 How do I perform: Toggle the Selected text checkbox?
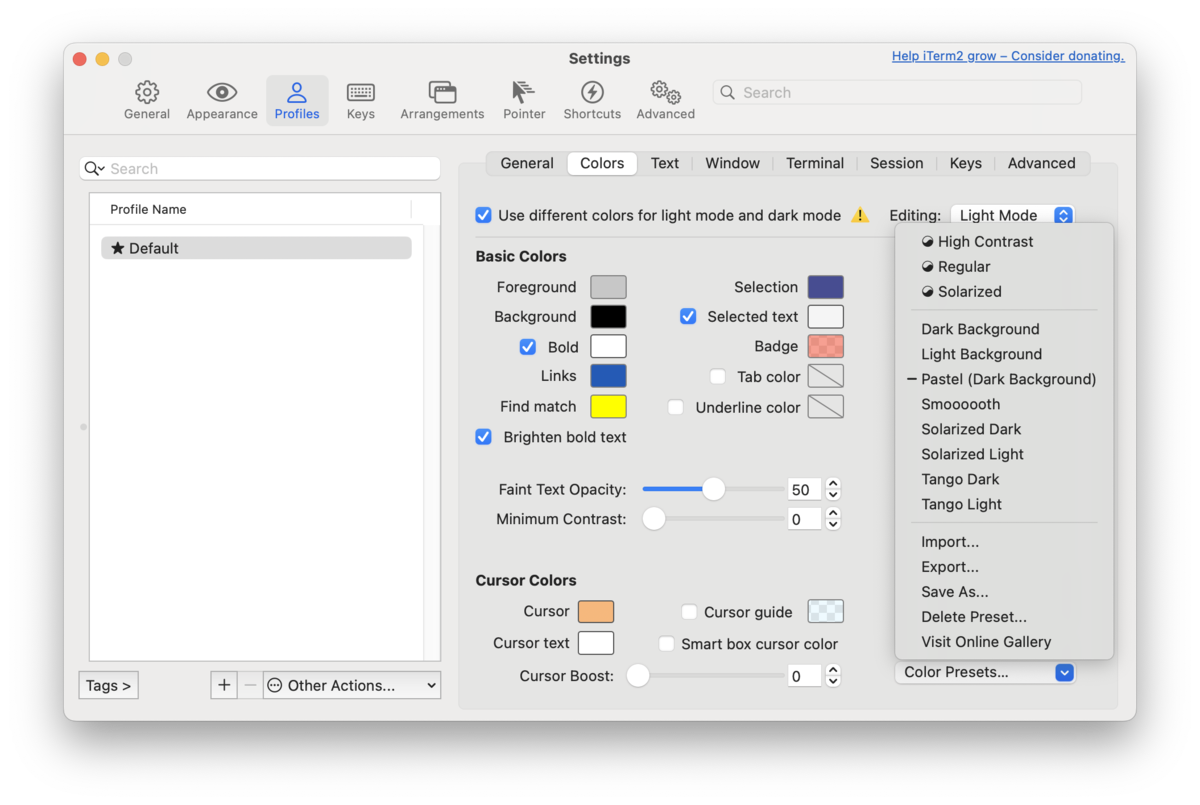[688, 316]
